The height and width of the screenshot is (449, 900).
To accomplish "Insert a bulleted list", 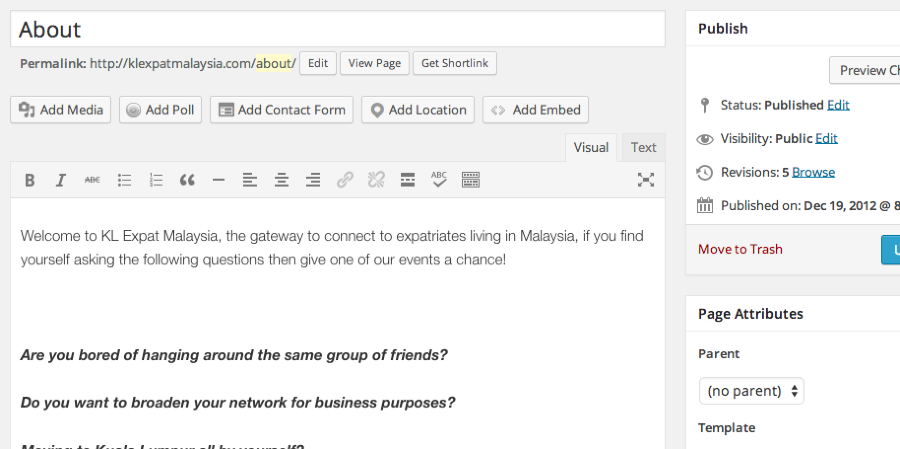I will (x=124, y=180).
